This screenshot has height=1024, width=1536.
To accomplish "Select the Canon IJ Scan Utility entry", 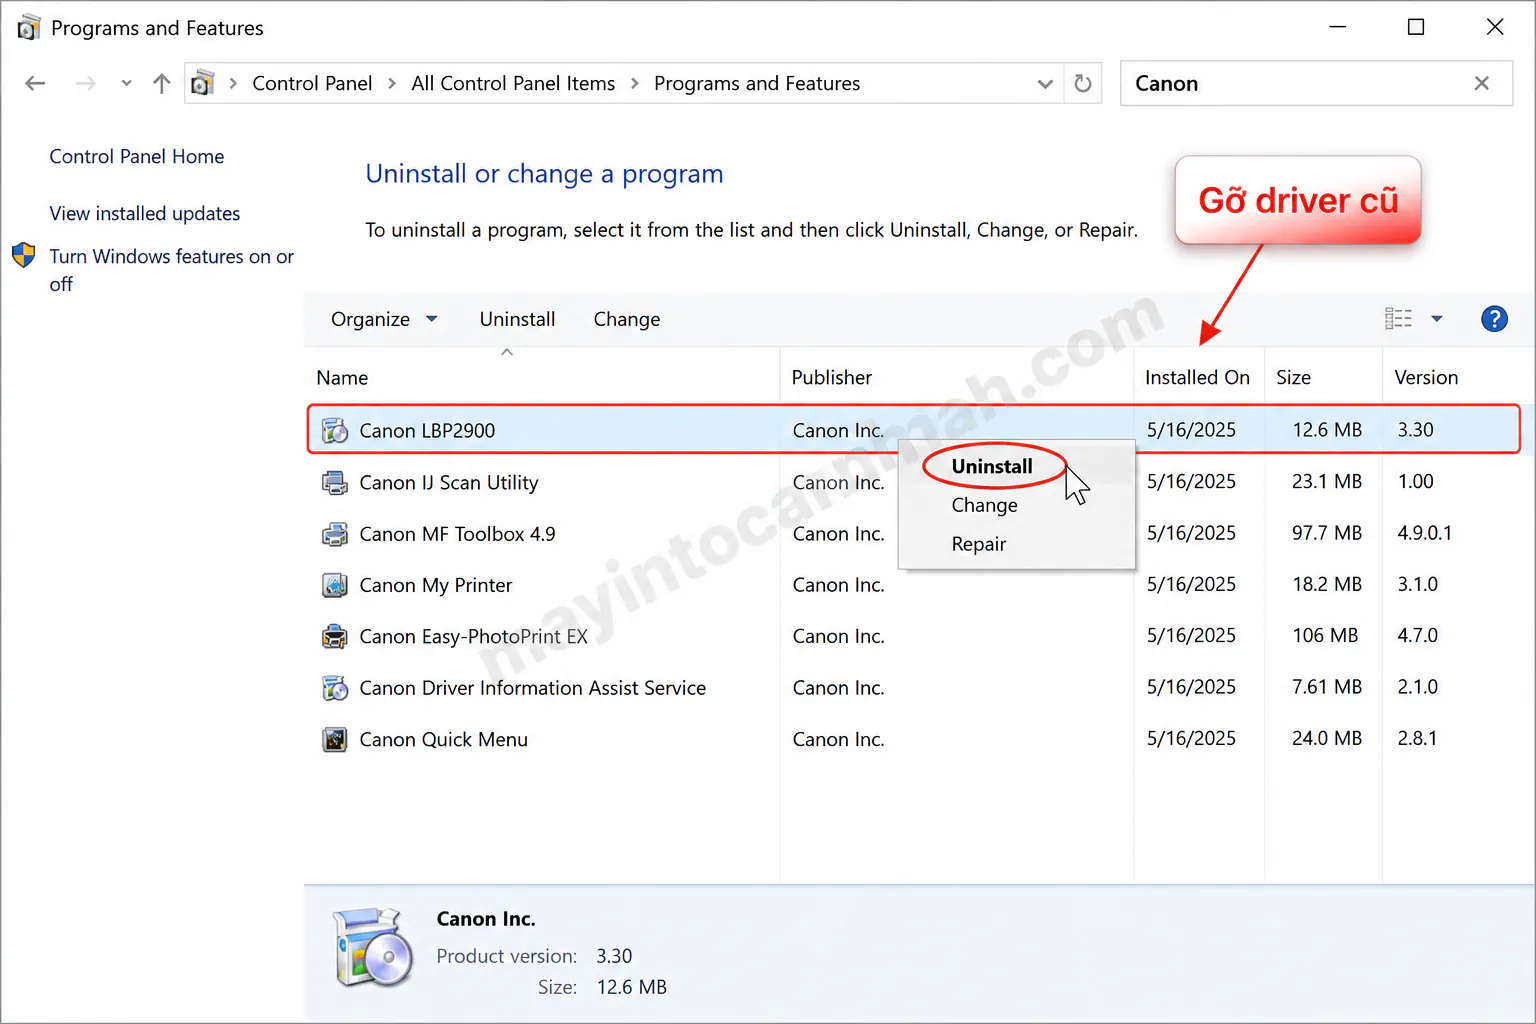I will 448,483.
